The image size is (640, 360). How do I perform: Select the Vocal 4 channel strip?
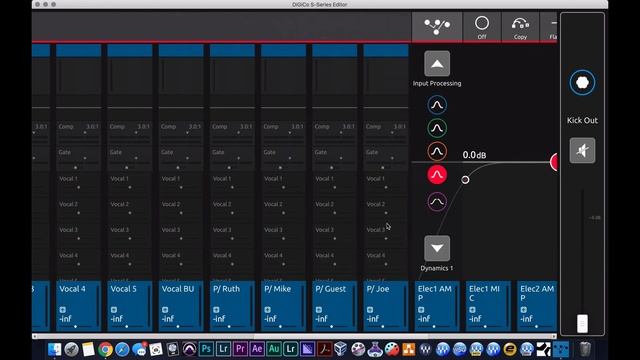[x=78, y=306]
